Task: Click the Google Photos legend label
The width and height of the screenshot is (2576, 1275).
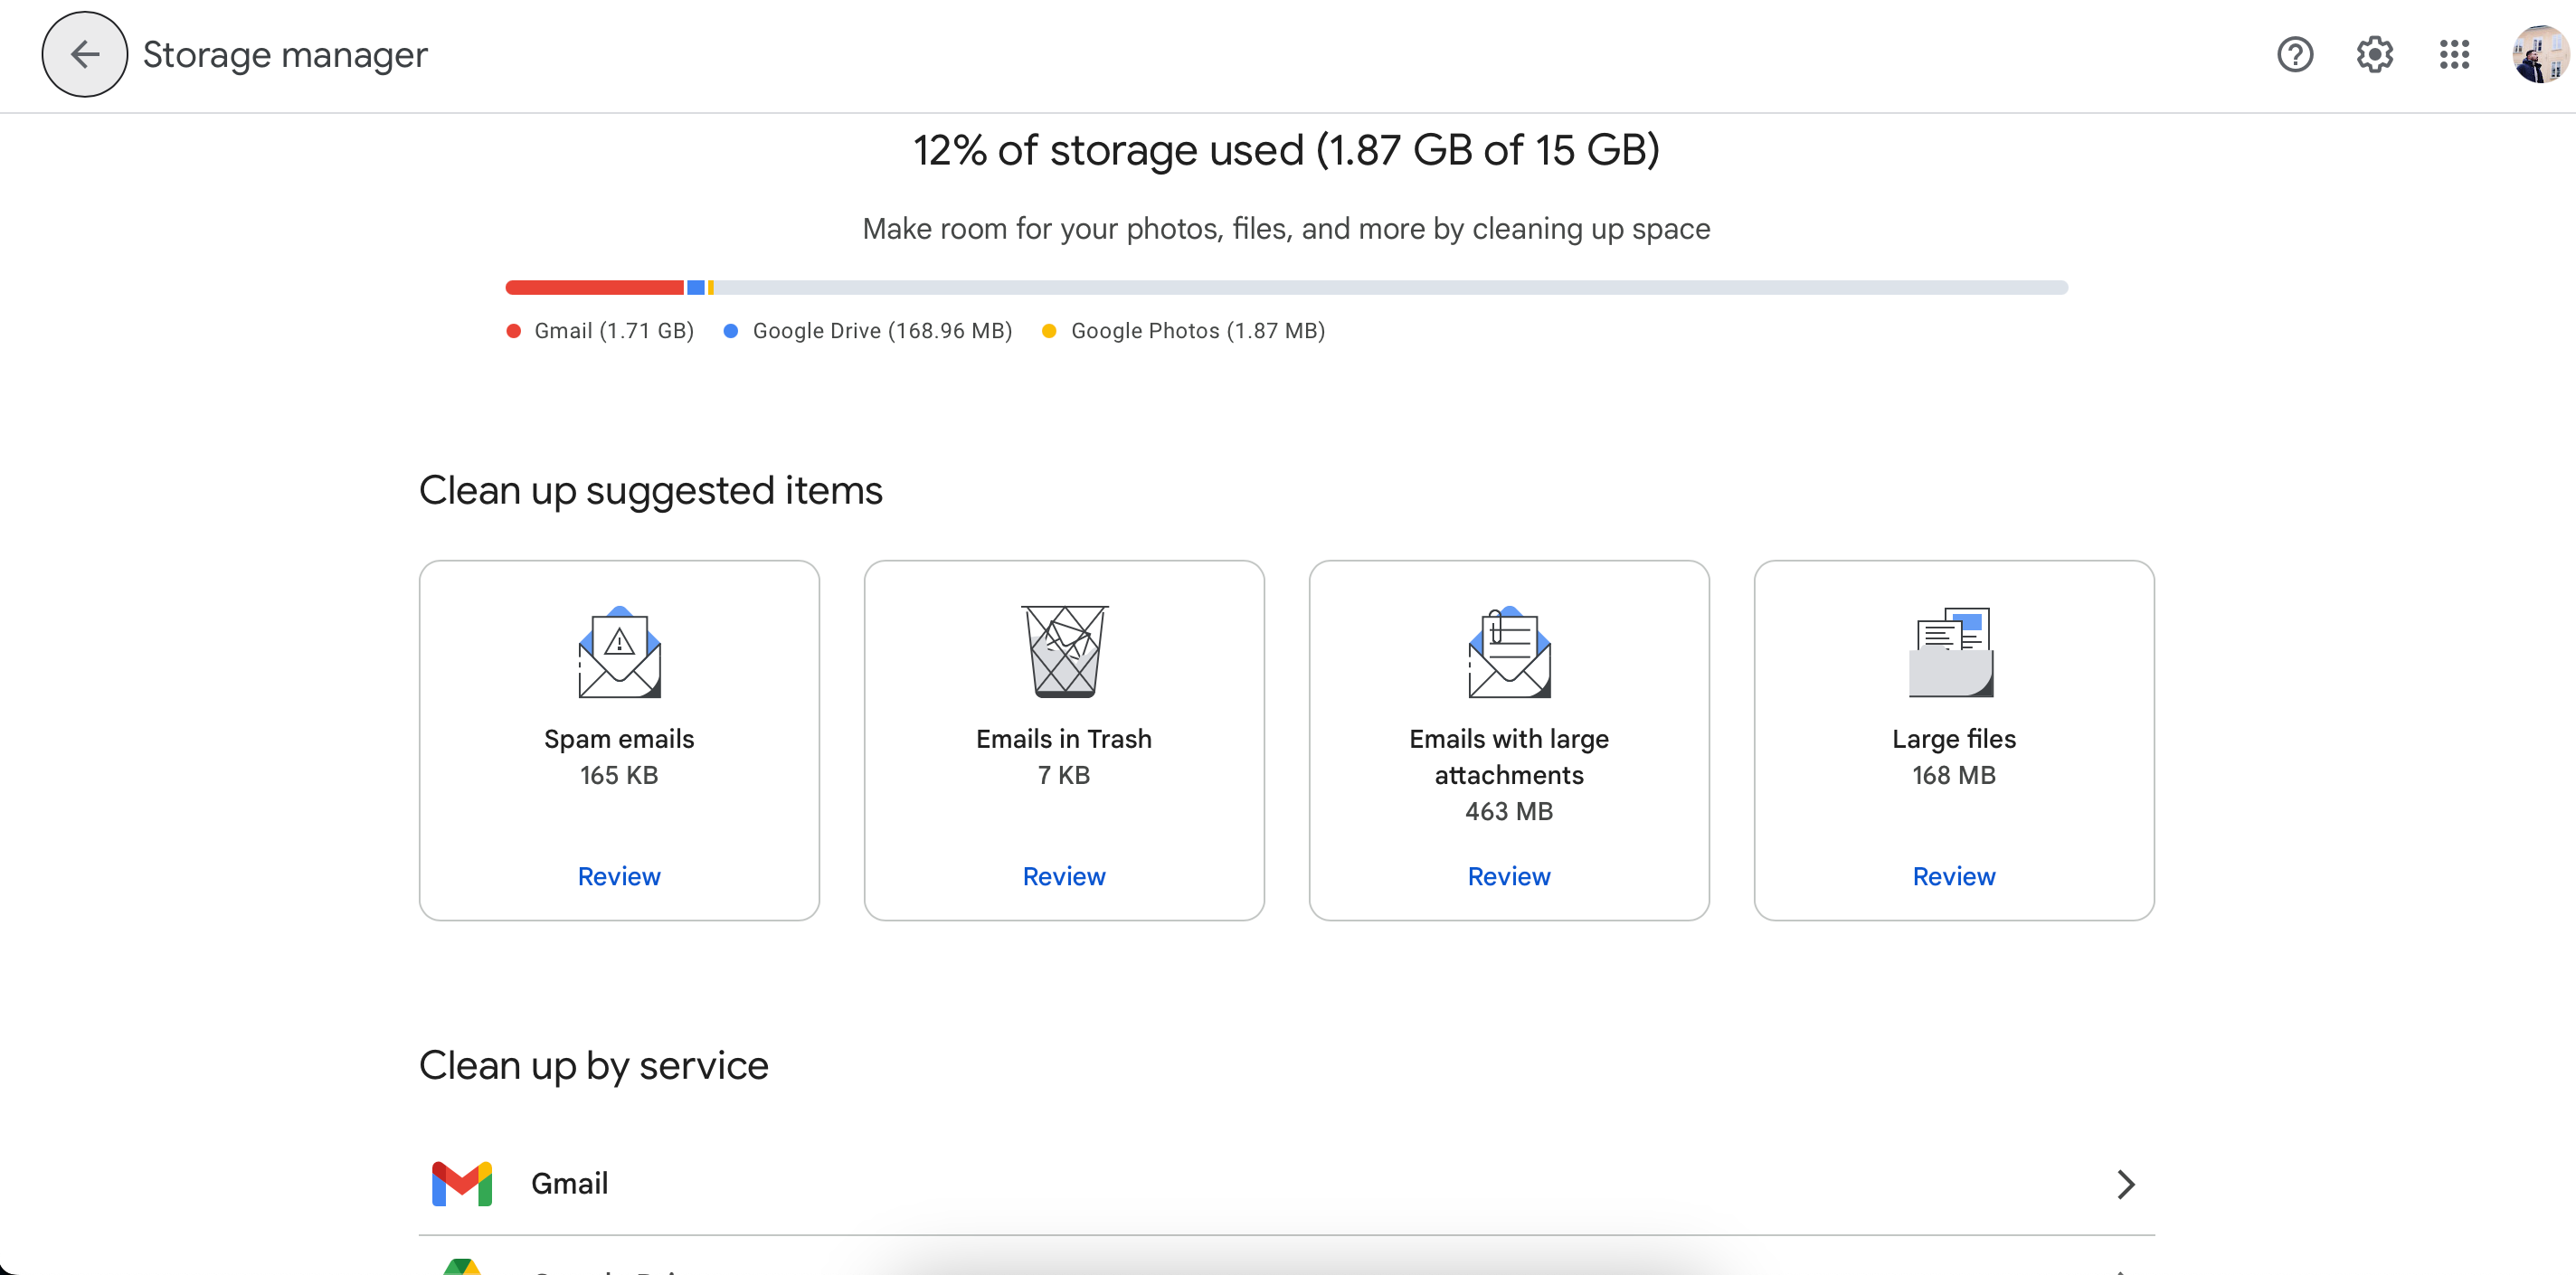Action: coord(1197,331)
